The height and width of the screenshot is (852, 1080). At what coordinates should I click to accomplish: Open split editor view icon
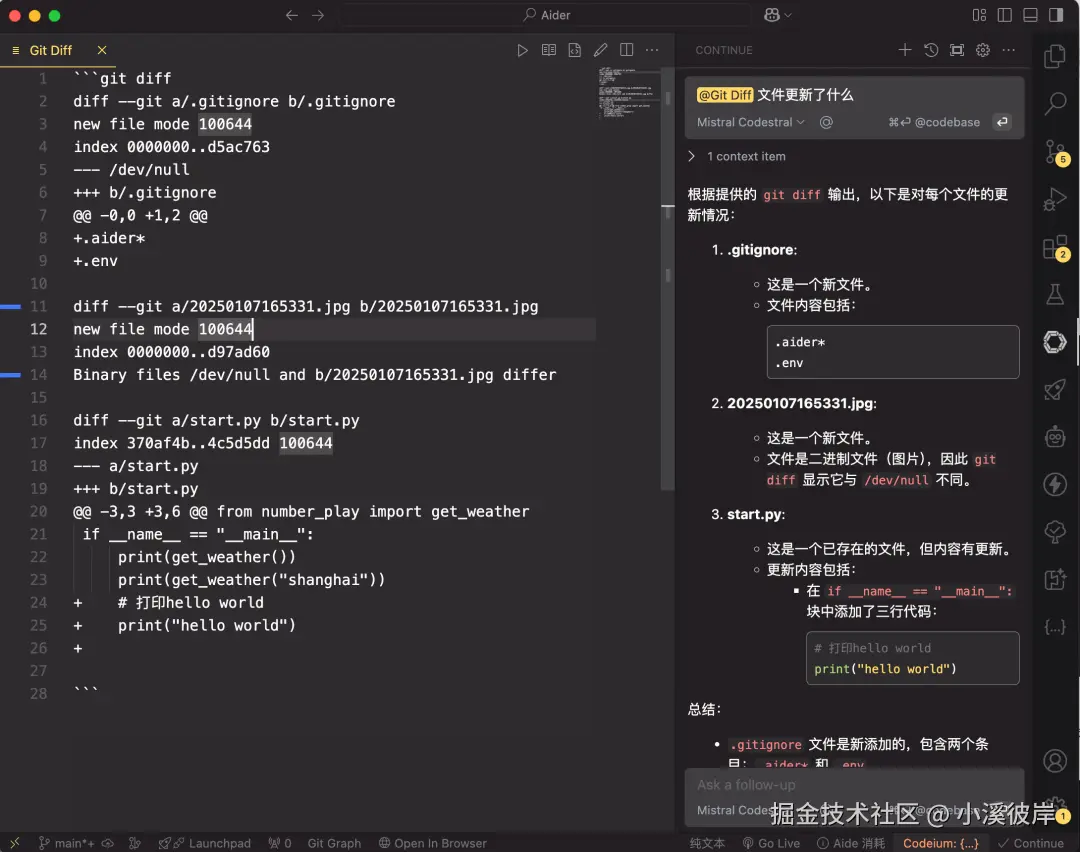(x=626, y=49)
